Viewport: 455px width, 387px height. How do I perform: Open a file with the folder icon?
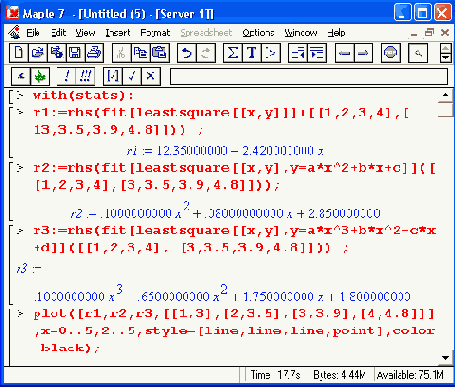(38, 53)
